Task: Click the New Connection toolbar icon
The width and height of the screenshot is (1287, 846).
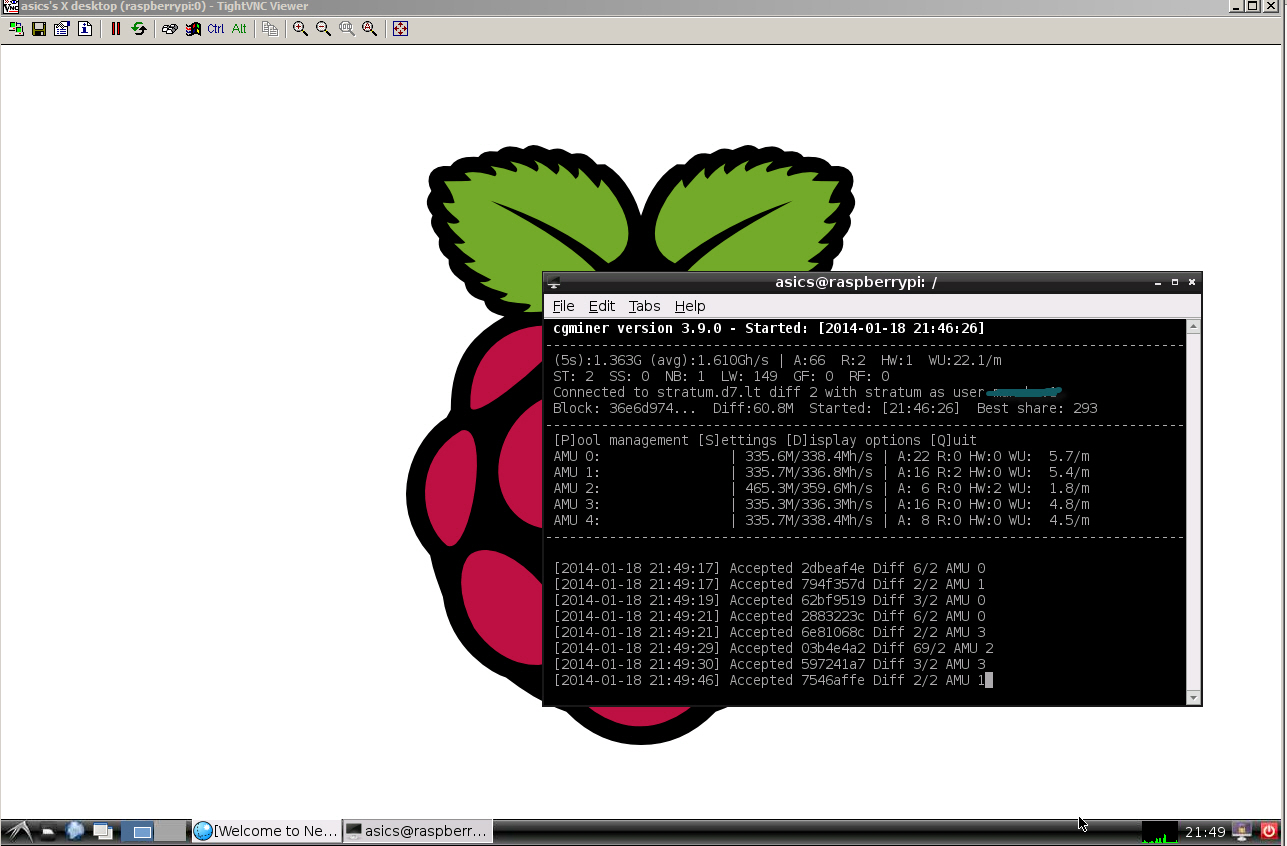Action: pos(16,29)
